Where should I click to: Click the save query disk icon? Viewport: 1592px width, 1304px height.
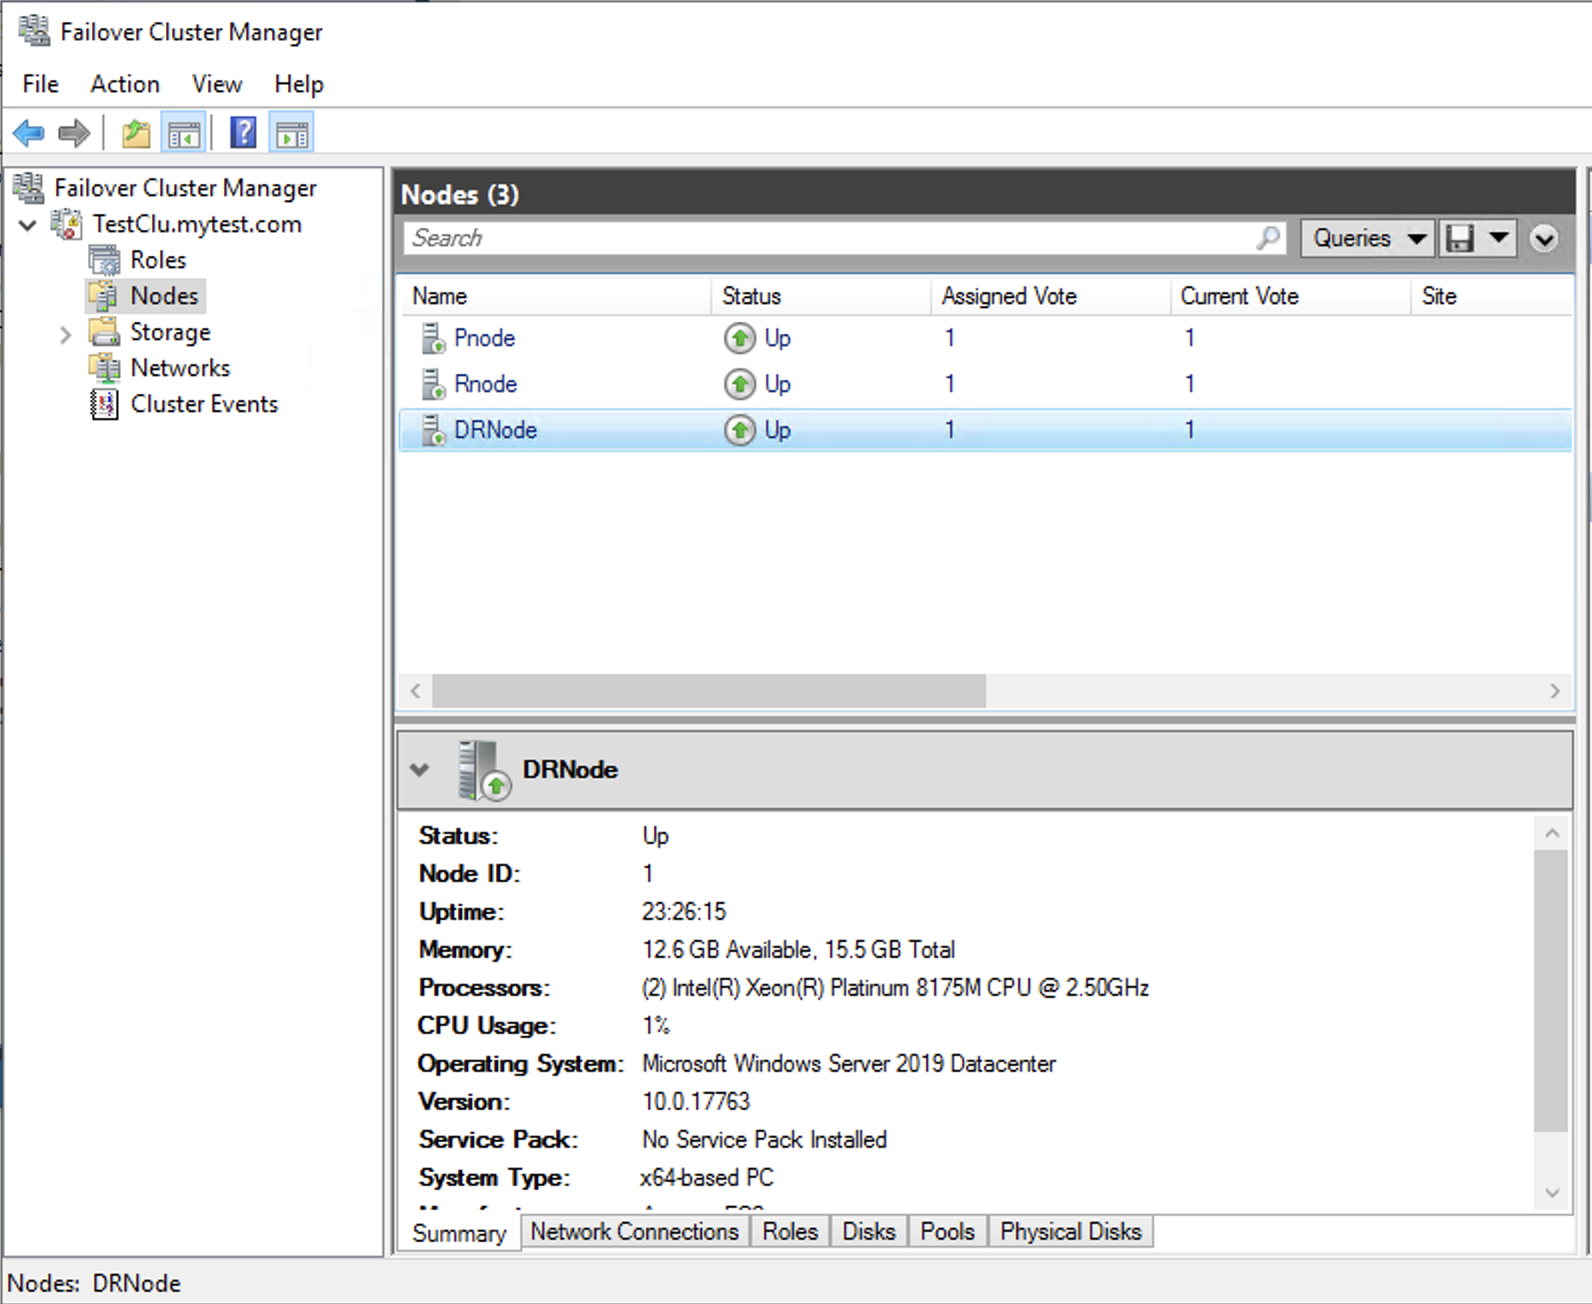(1461, 239)
